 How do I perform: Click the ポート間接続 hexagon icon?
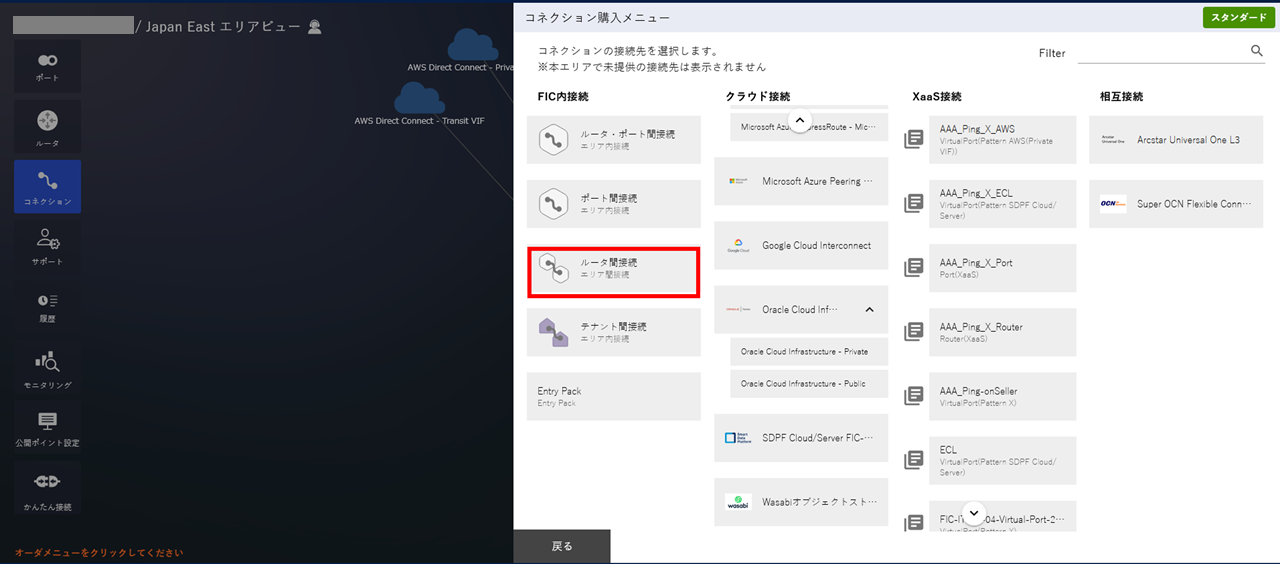pos(553,204)
